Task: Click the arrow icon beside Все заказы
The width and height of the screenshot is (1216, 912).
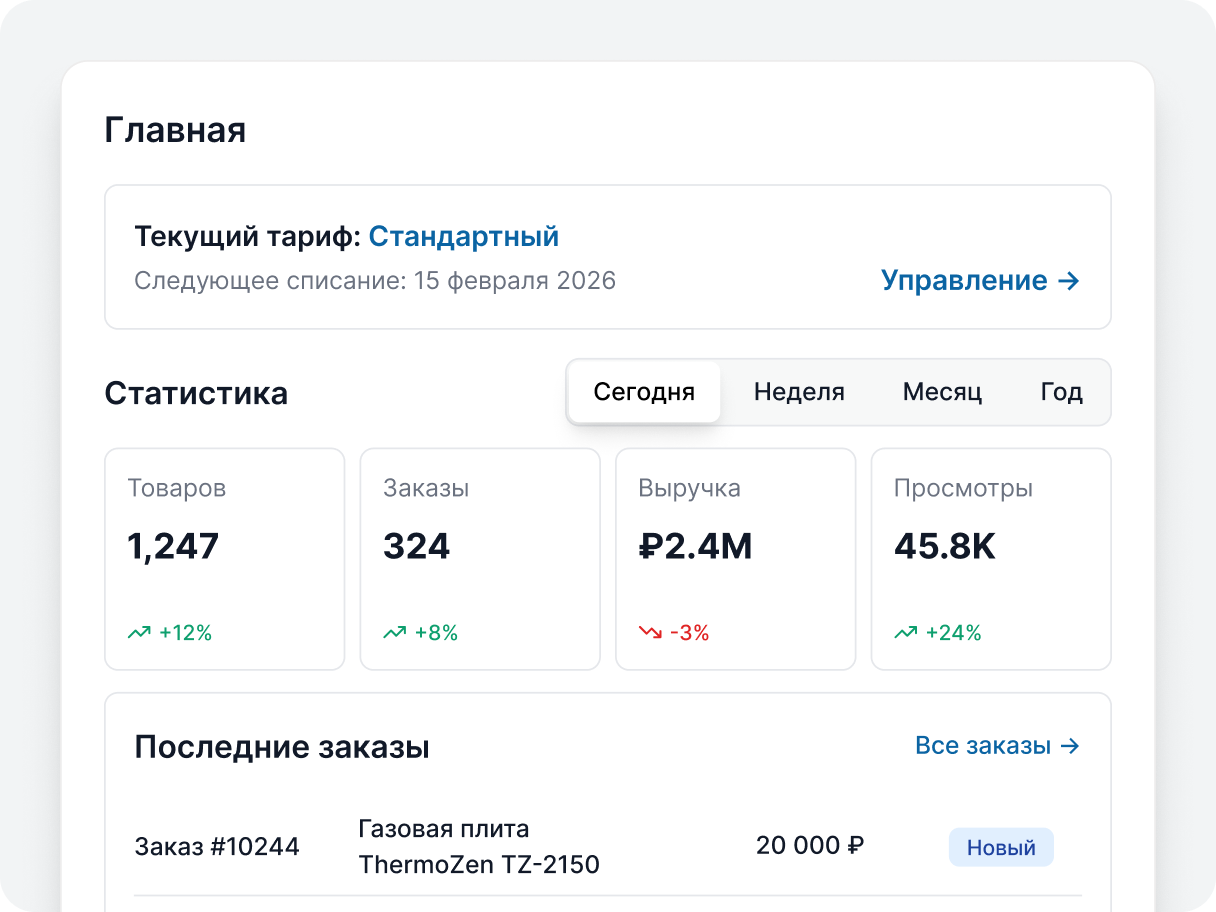Action: pyautogui.click(x=1070, y=746)
